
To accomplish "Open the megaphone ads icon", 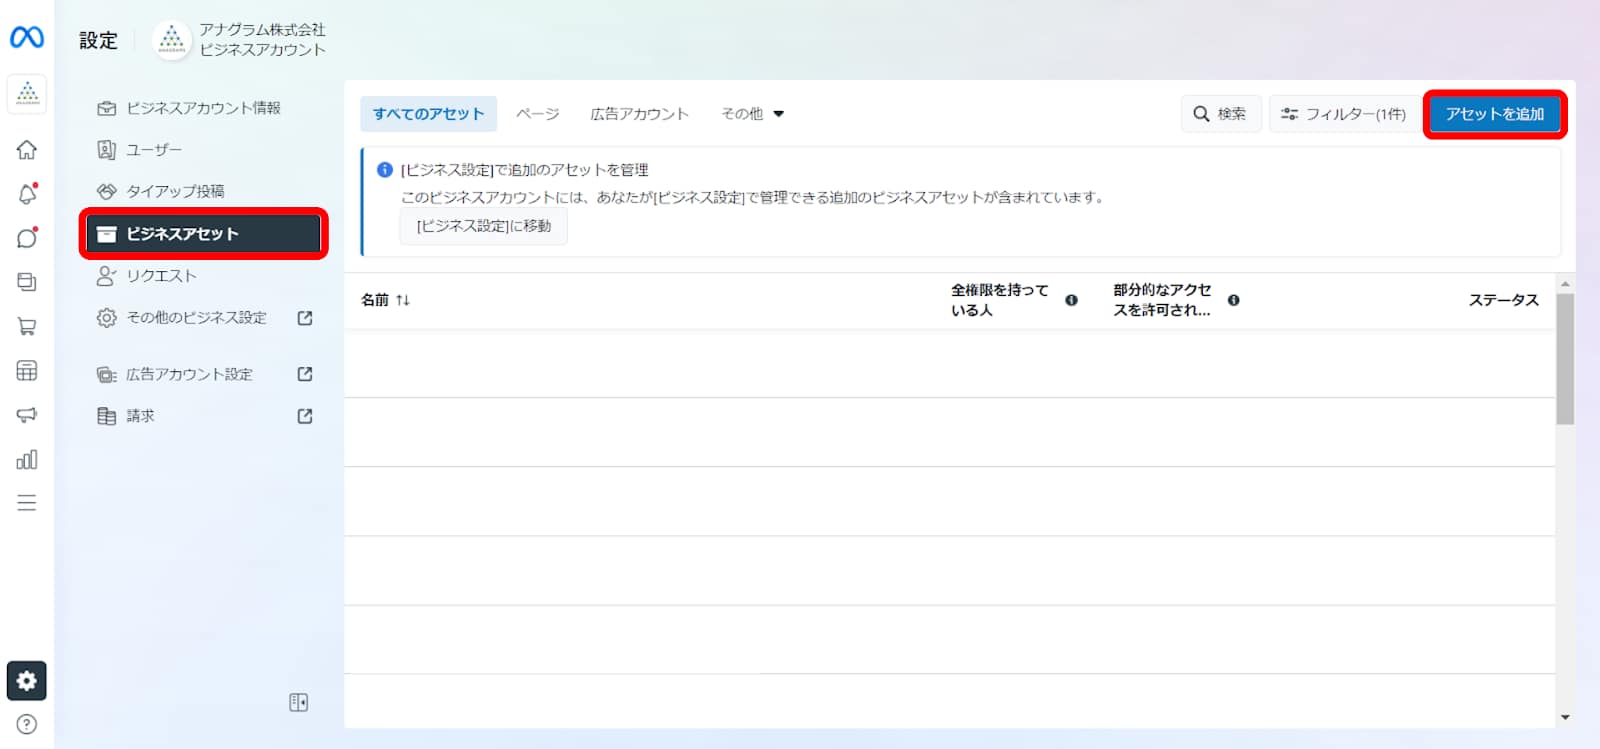I will (27, 415).
